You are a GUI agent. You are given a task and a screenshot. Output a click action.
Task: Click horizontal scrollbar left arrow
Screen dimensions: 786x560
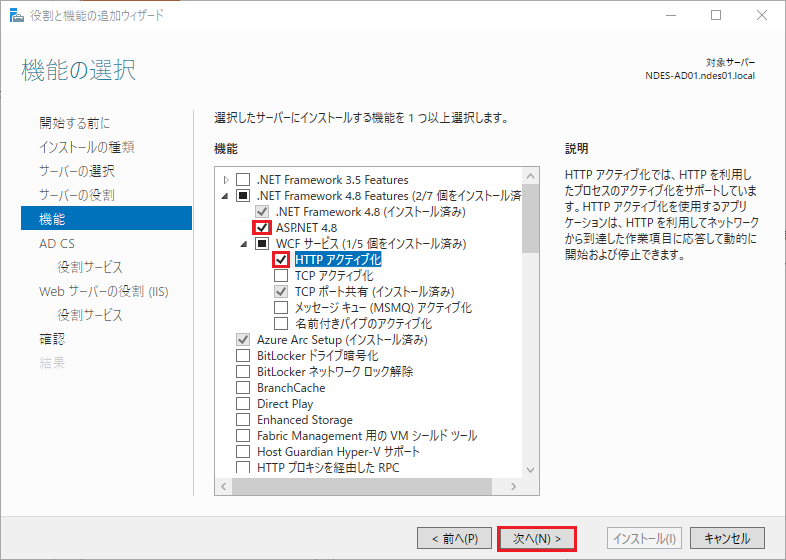224,486
